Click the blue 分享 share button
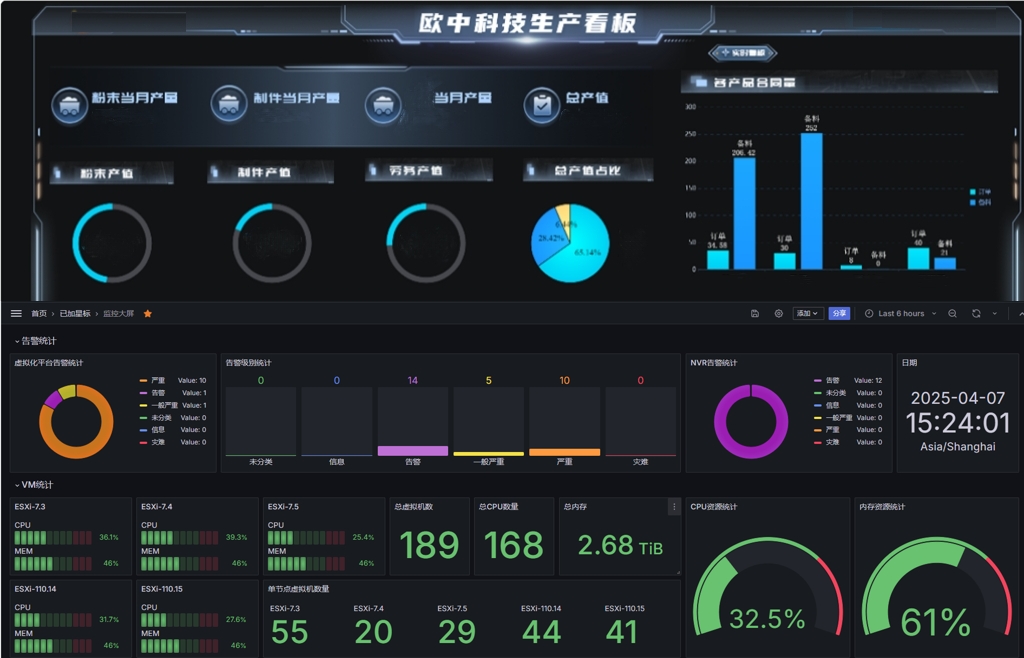 pyautogui.click(x=840, y=313)
